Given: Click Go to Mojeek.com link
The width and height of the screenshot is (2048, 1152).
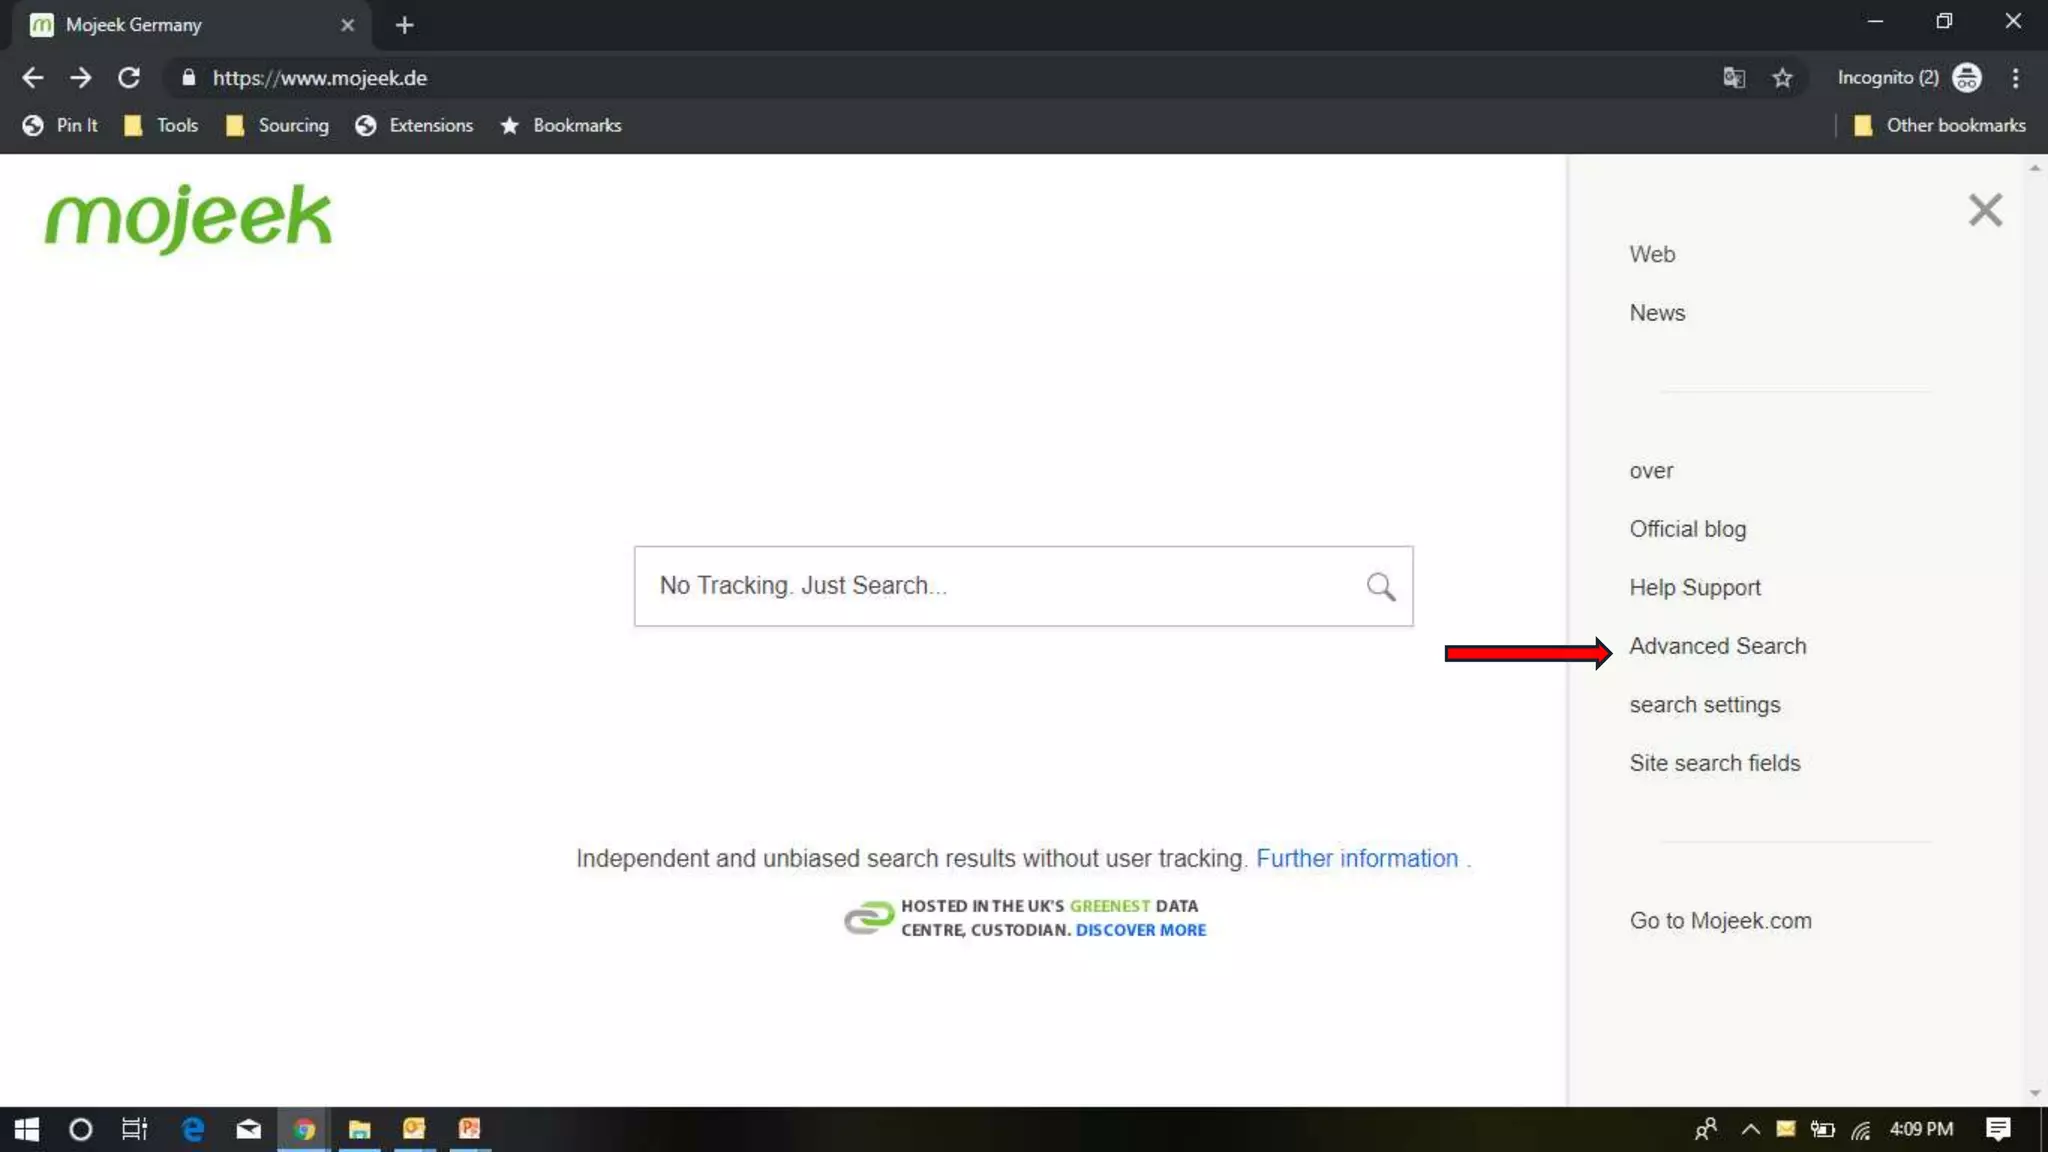Looking at the screenshot, I should tap(1720, 921).
